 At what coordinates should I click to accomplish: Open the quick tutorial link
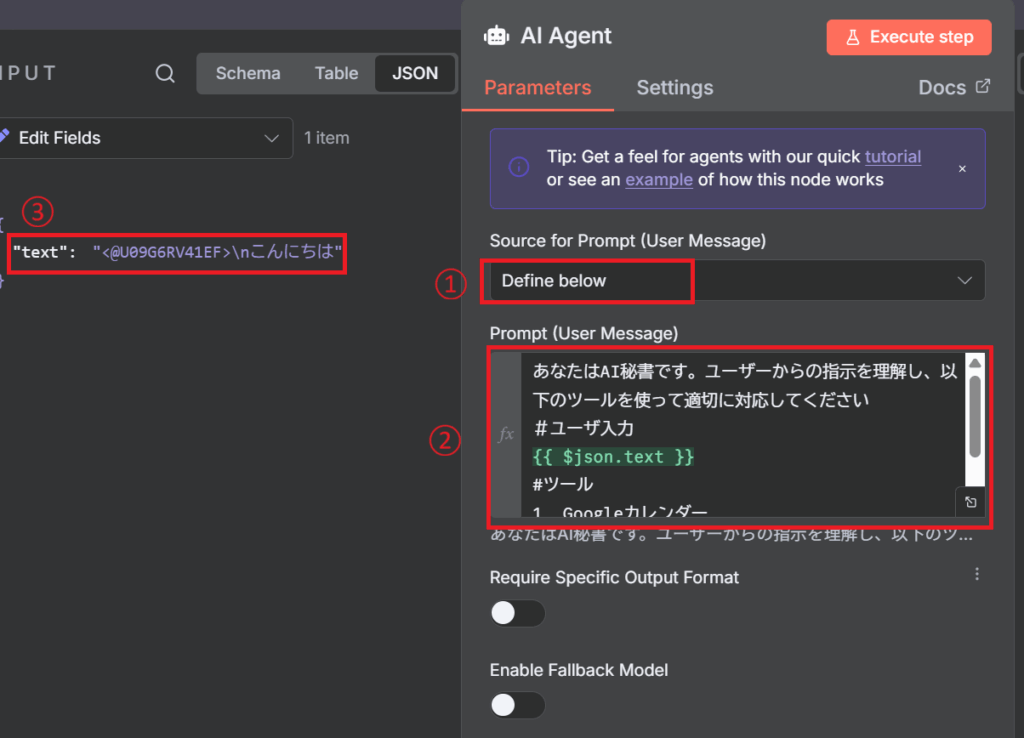point(892,157)
